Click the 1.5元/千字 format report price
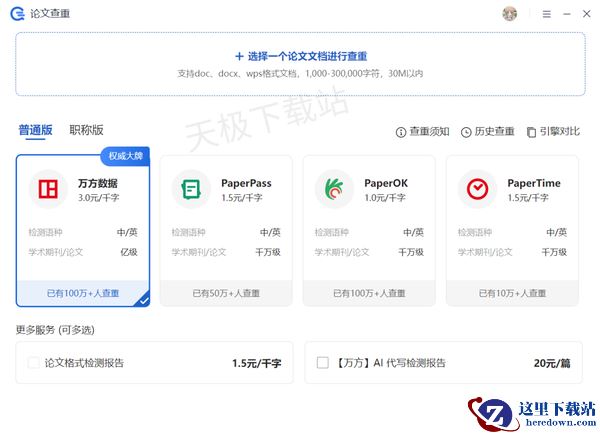600x433 pixels. coord(257,363)
